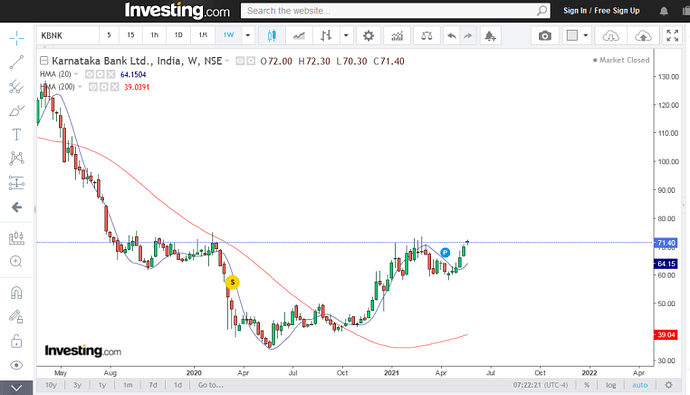
Task: Create a new alert bell
Action: (x=490, y=36)
